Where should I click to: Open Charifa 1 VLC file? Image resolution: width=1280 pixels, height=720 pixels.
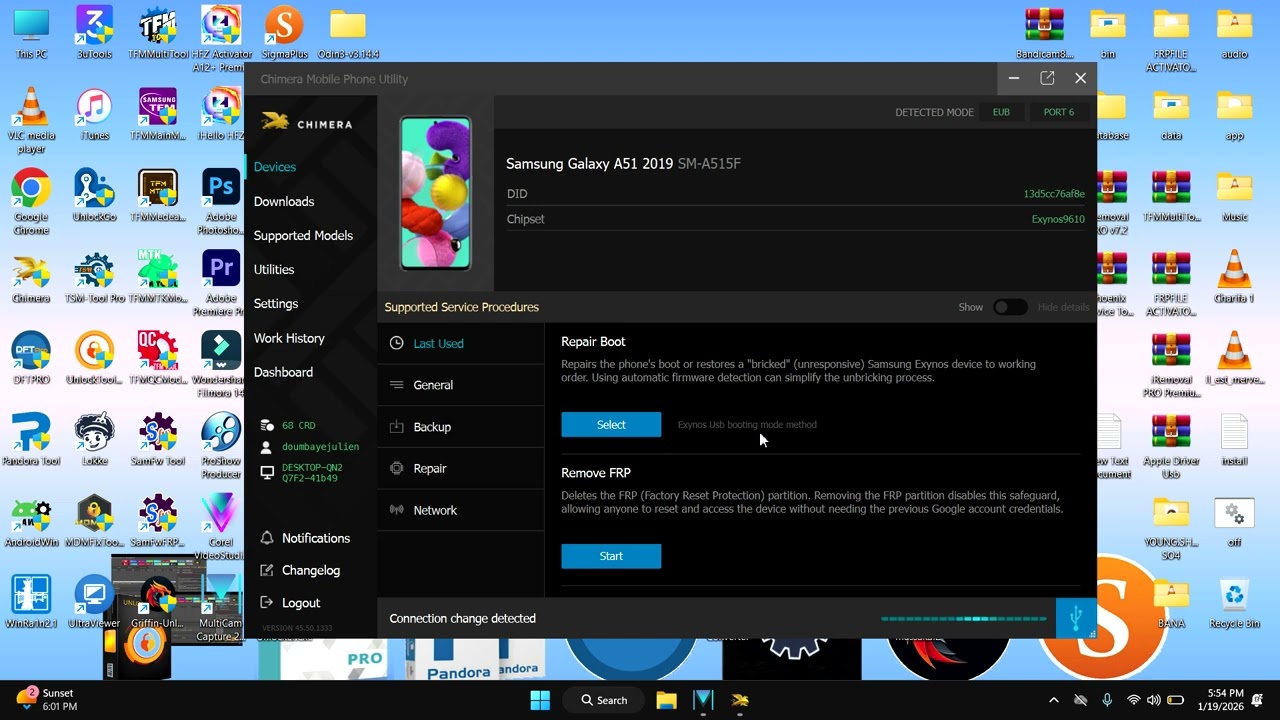coord(1234,277)
